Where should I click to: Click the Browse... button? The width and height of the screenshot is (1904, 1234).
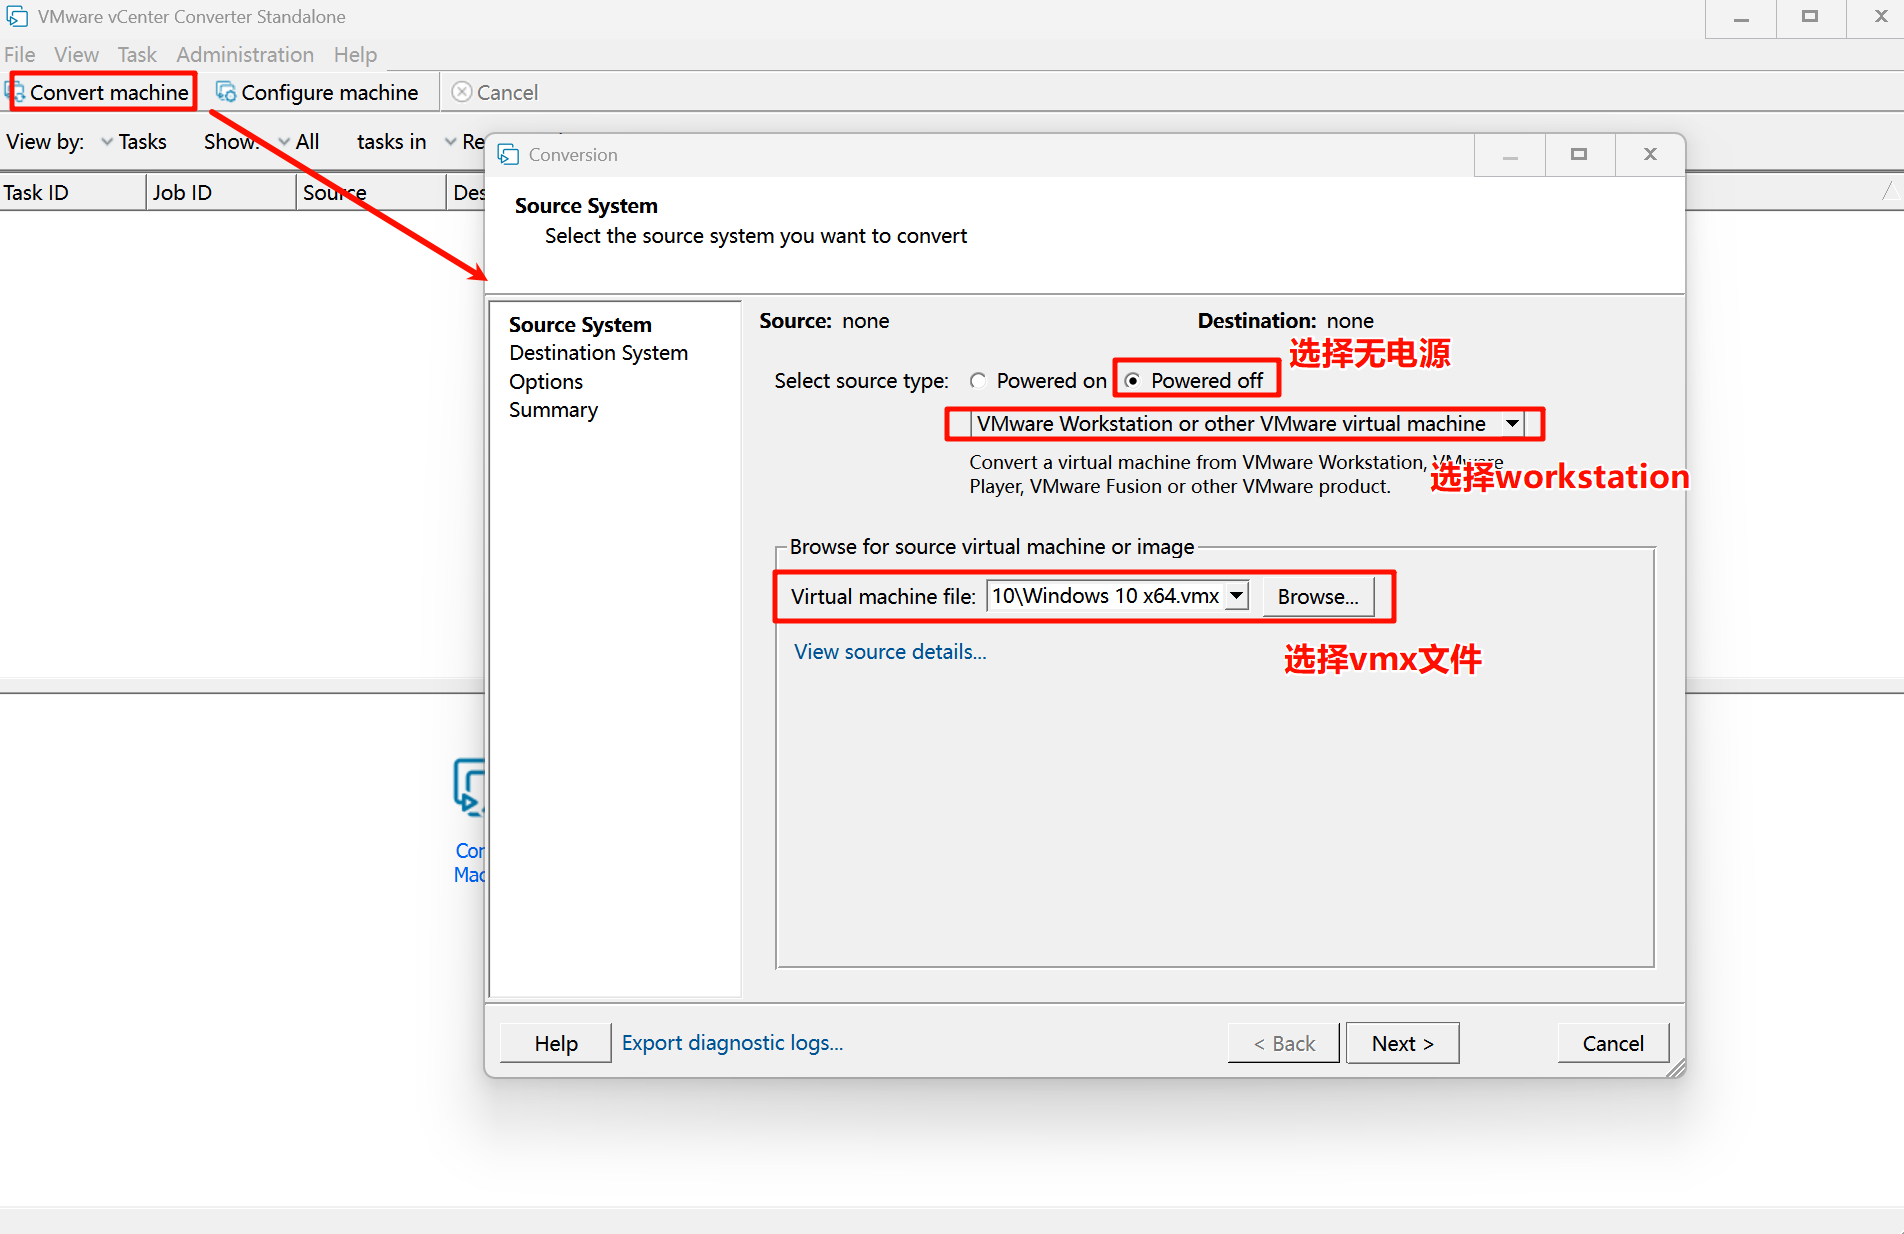[1317, 597]
